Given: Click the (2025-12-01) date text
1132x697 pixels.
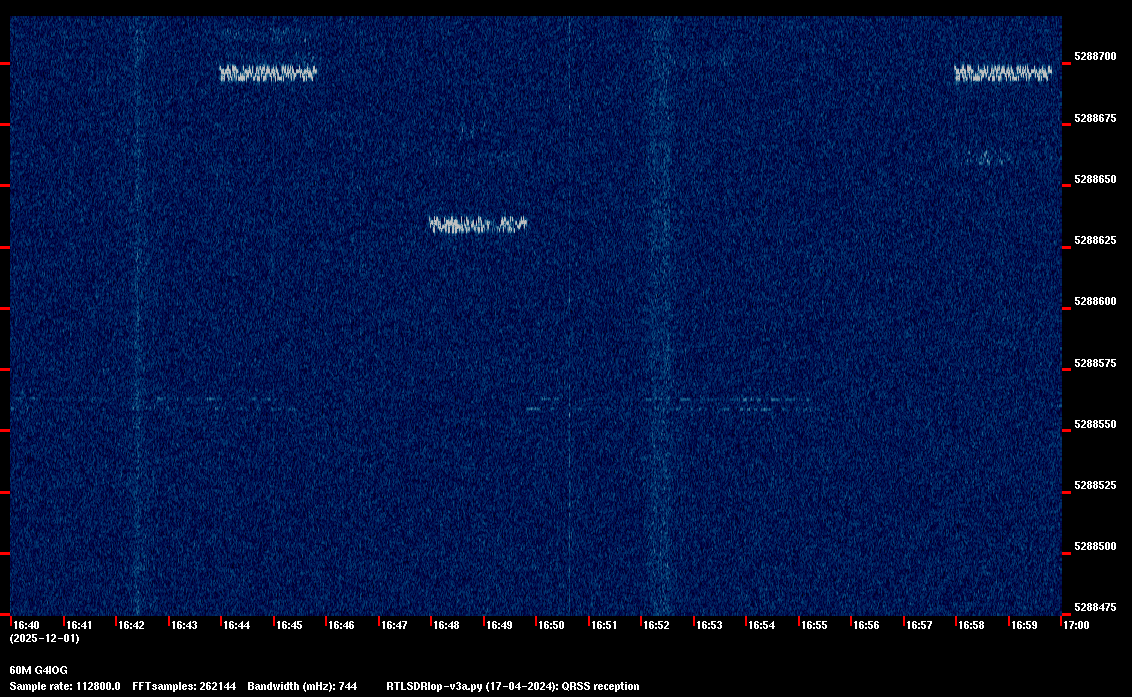Looking at the screenshot, I should pyautogui.click(x=45, y=638).
